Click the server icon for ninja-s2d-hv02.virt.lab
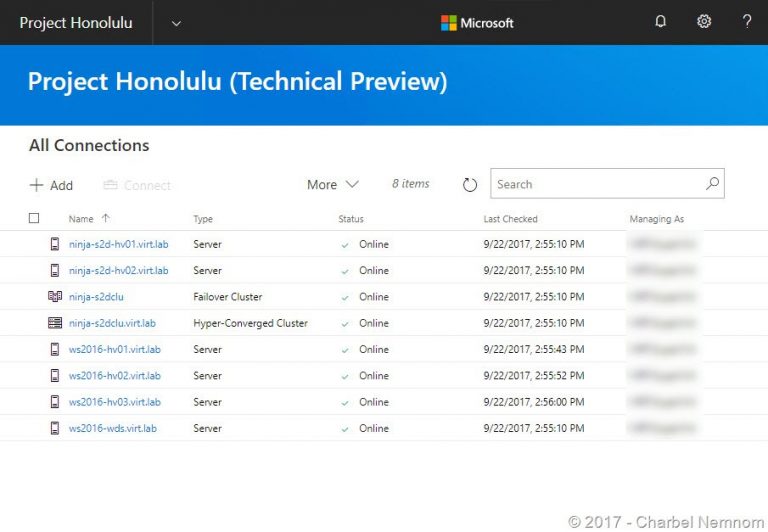 pyautogui.click(x=55, y=270)
